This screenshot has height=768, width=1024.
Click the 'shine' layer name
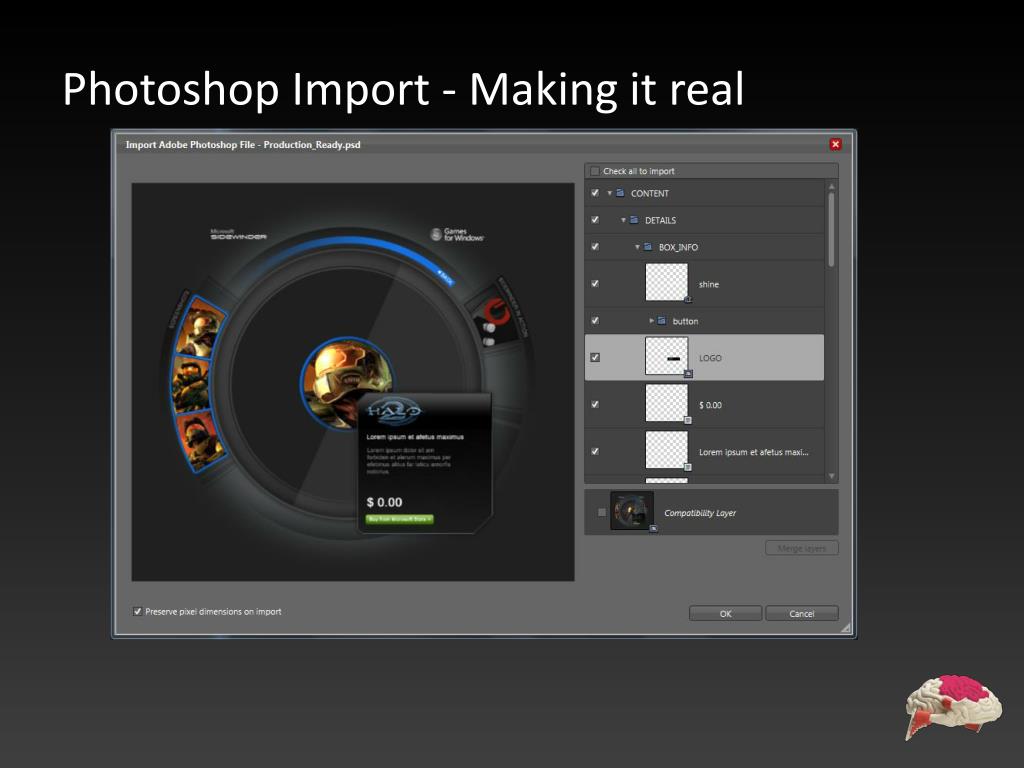click(709, 284)
